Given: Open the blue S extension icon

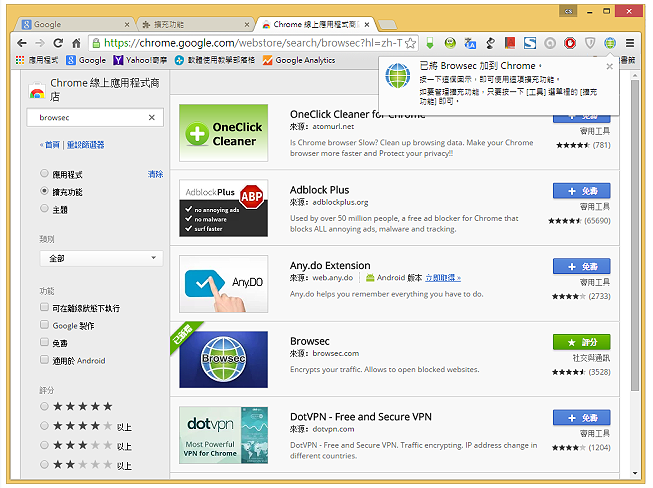Looking at the screenshot, I should click(x=530, y=43).
